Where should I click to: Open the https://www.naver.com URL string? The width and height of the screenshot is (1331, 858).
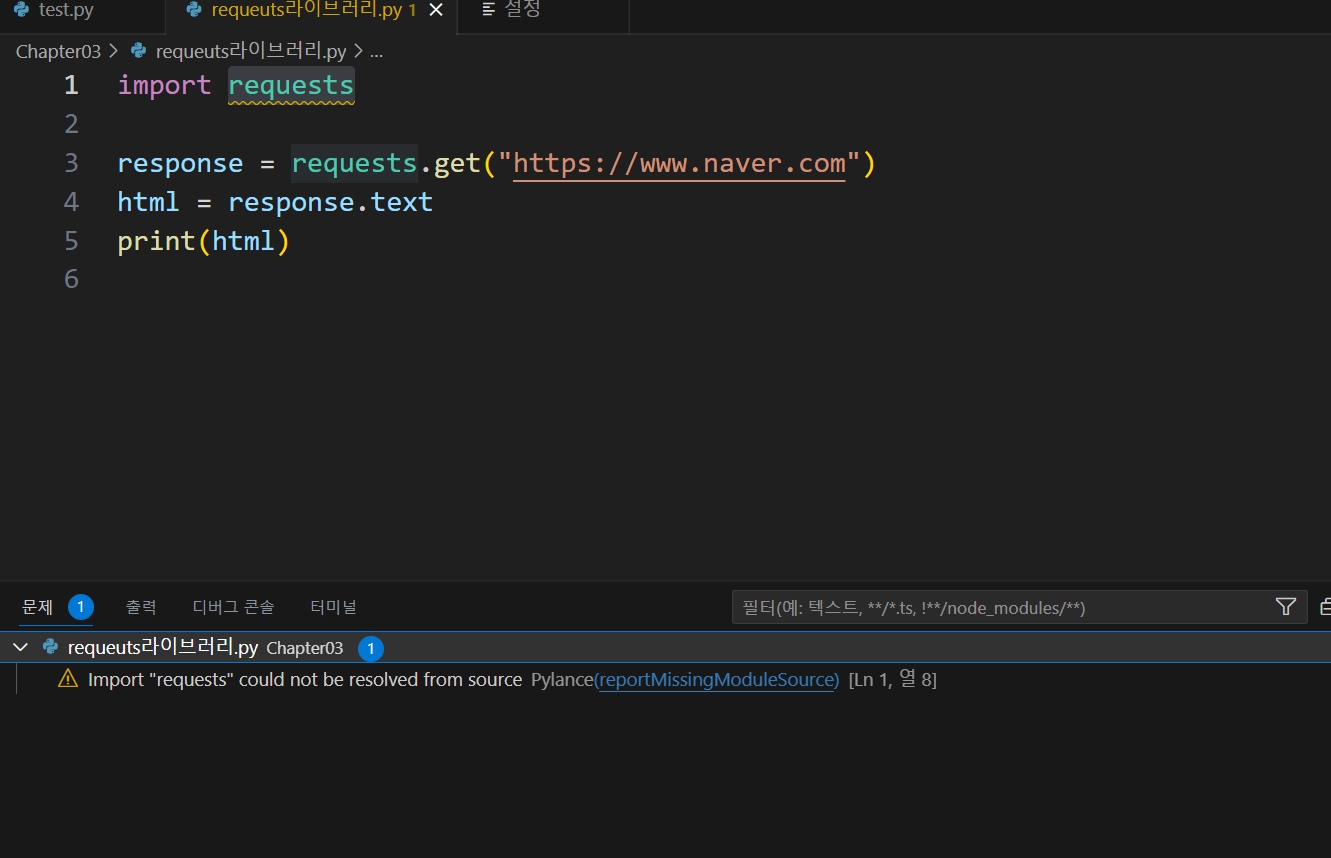pos(679,163)
